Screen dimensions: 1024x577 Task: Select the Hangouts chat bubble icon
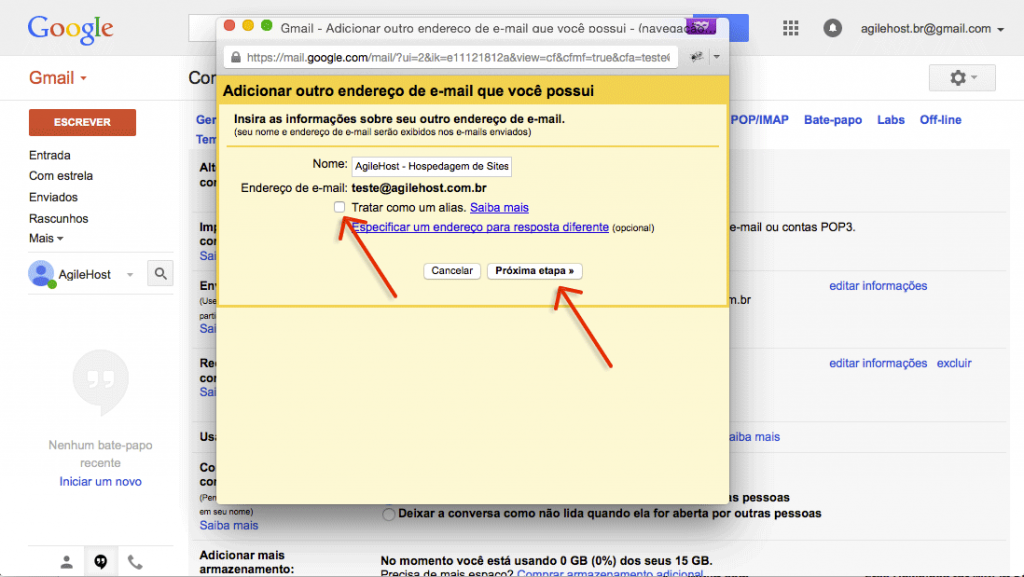coord(101,561)
